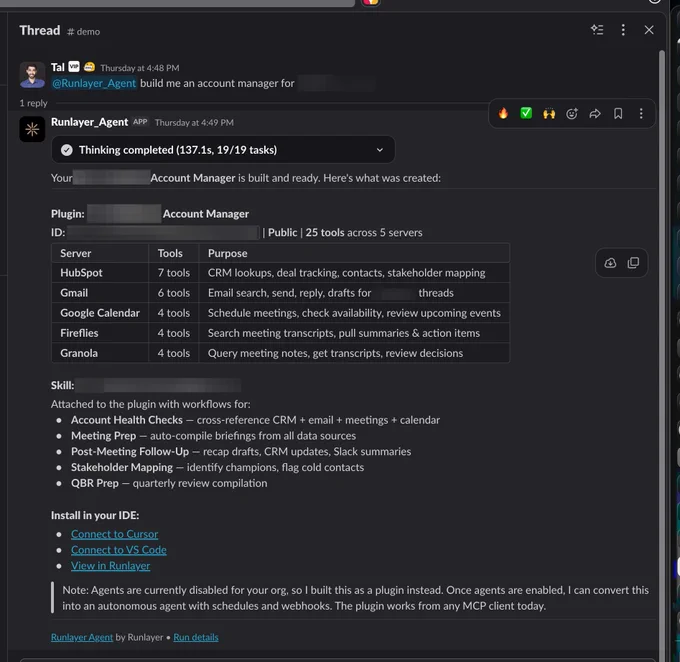Click the Purpose column header
This screenshot has width=680, height=662.
(354, 253)
